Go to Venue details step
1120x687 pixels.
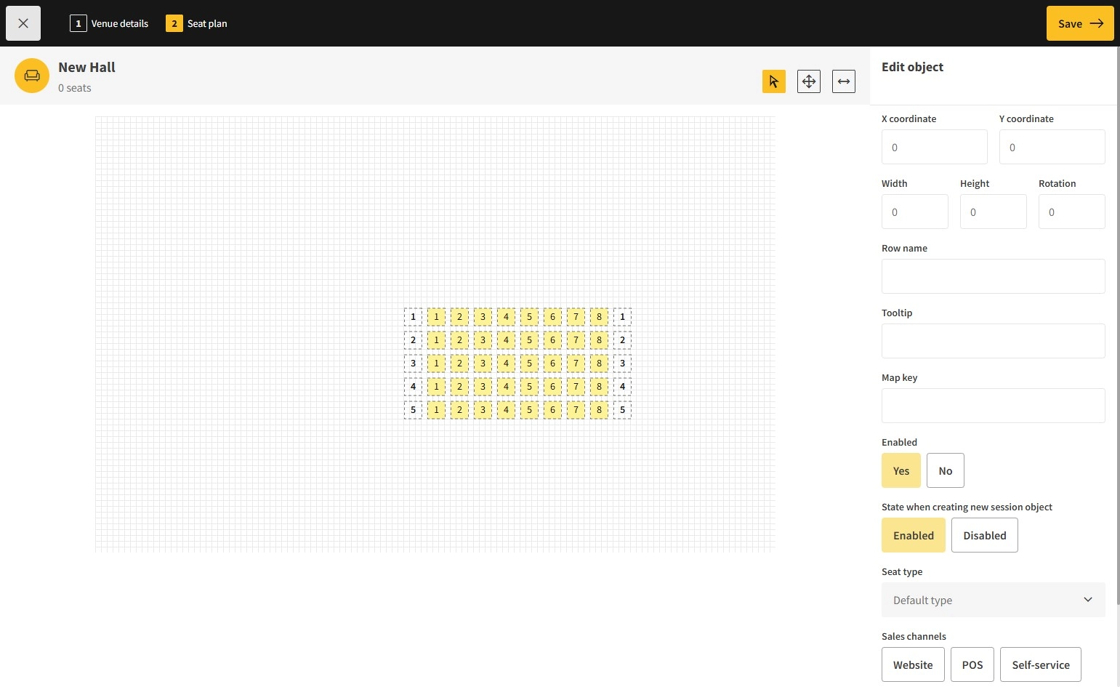(x=109, y=23)
